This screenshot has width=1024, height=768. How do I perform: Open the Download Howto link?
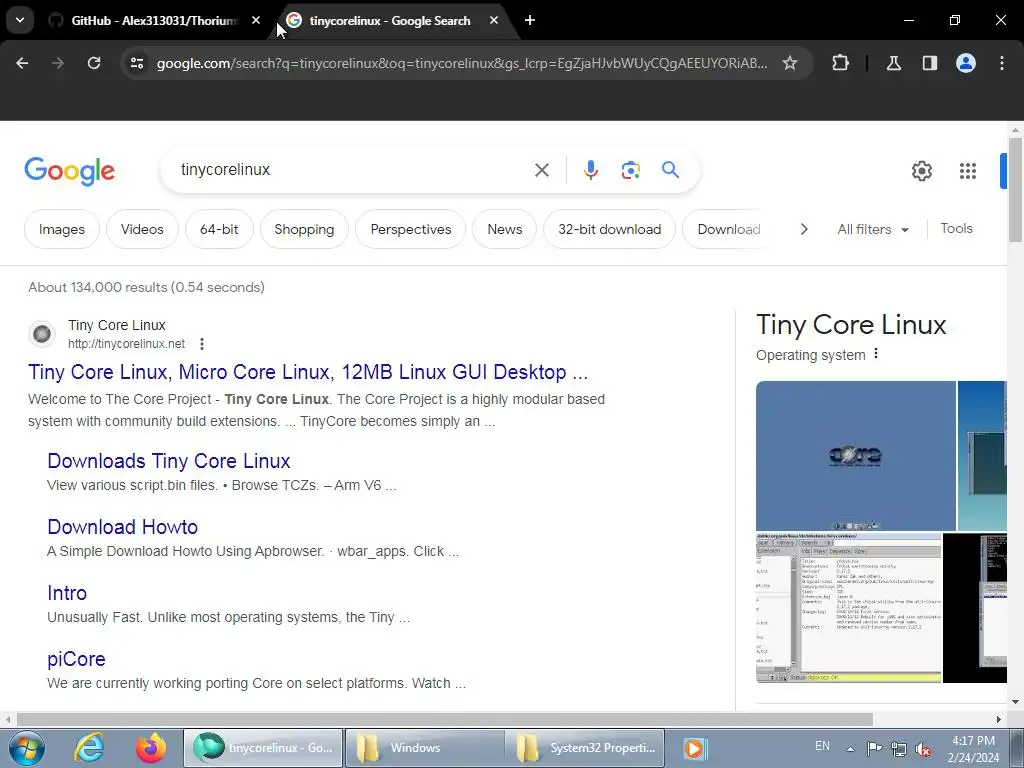pos(122,527)
